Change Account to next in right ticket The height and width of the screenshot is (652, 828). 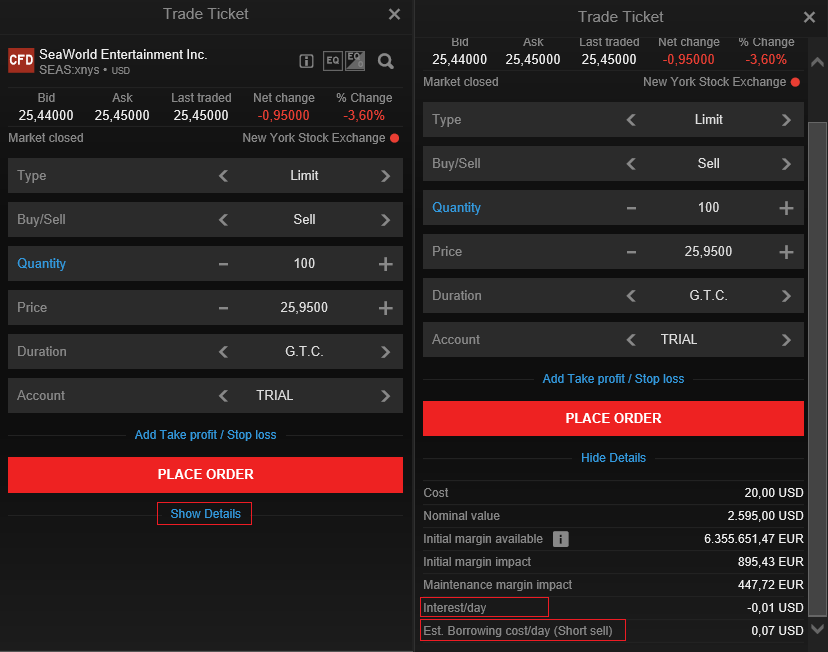[x=786, y=340]
